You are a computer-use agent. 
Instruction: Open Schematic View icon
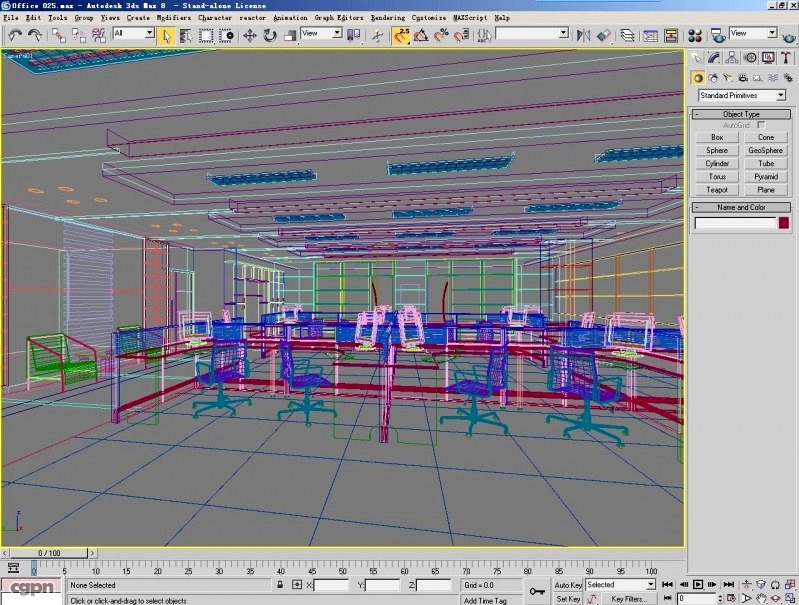(x=671, y=35)
